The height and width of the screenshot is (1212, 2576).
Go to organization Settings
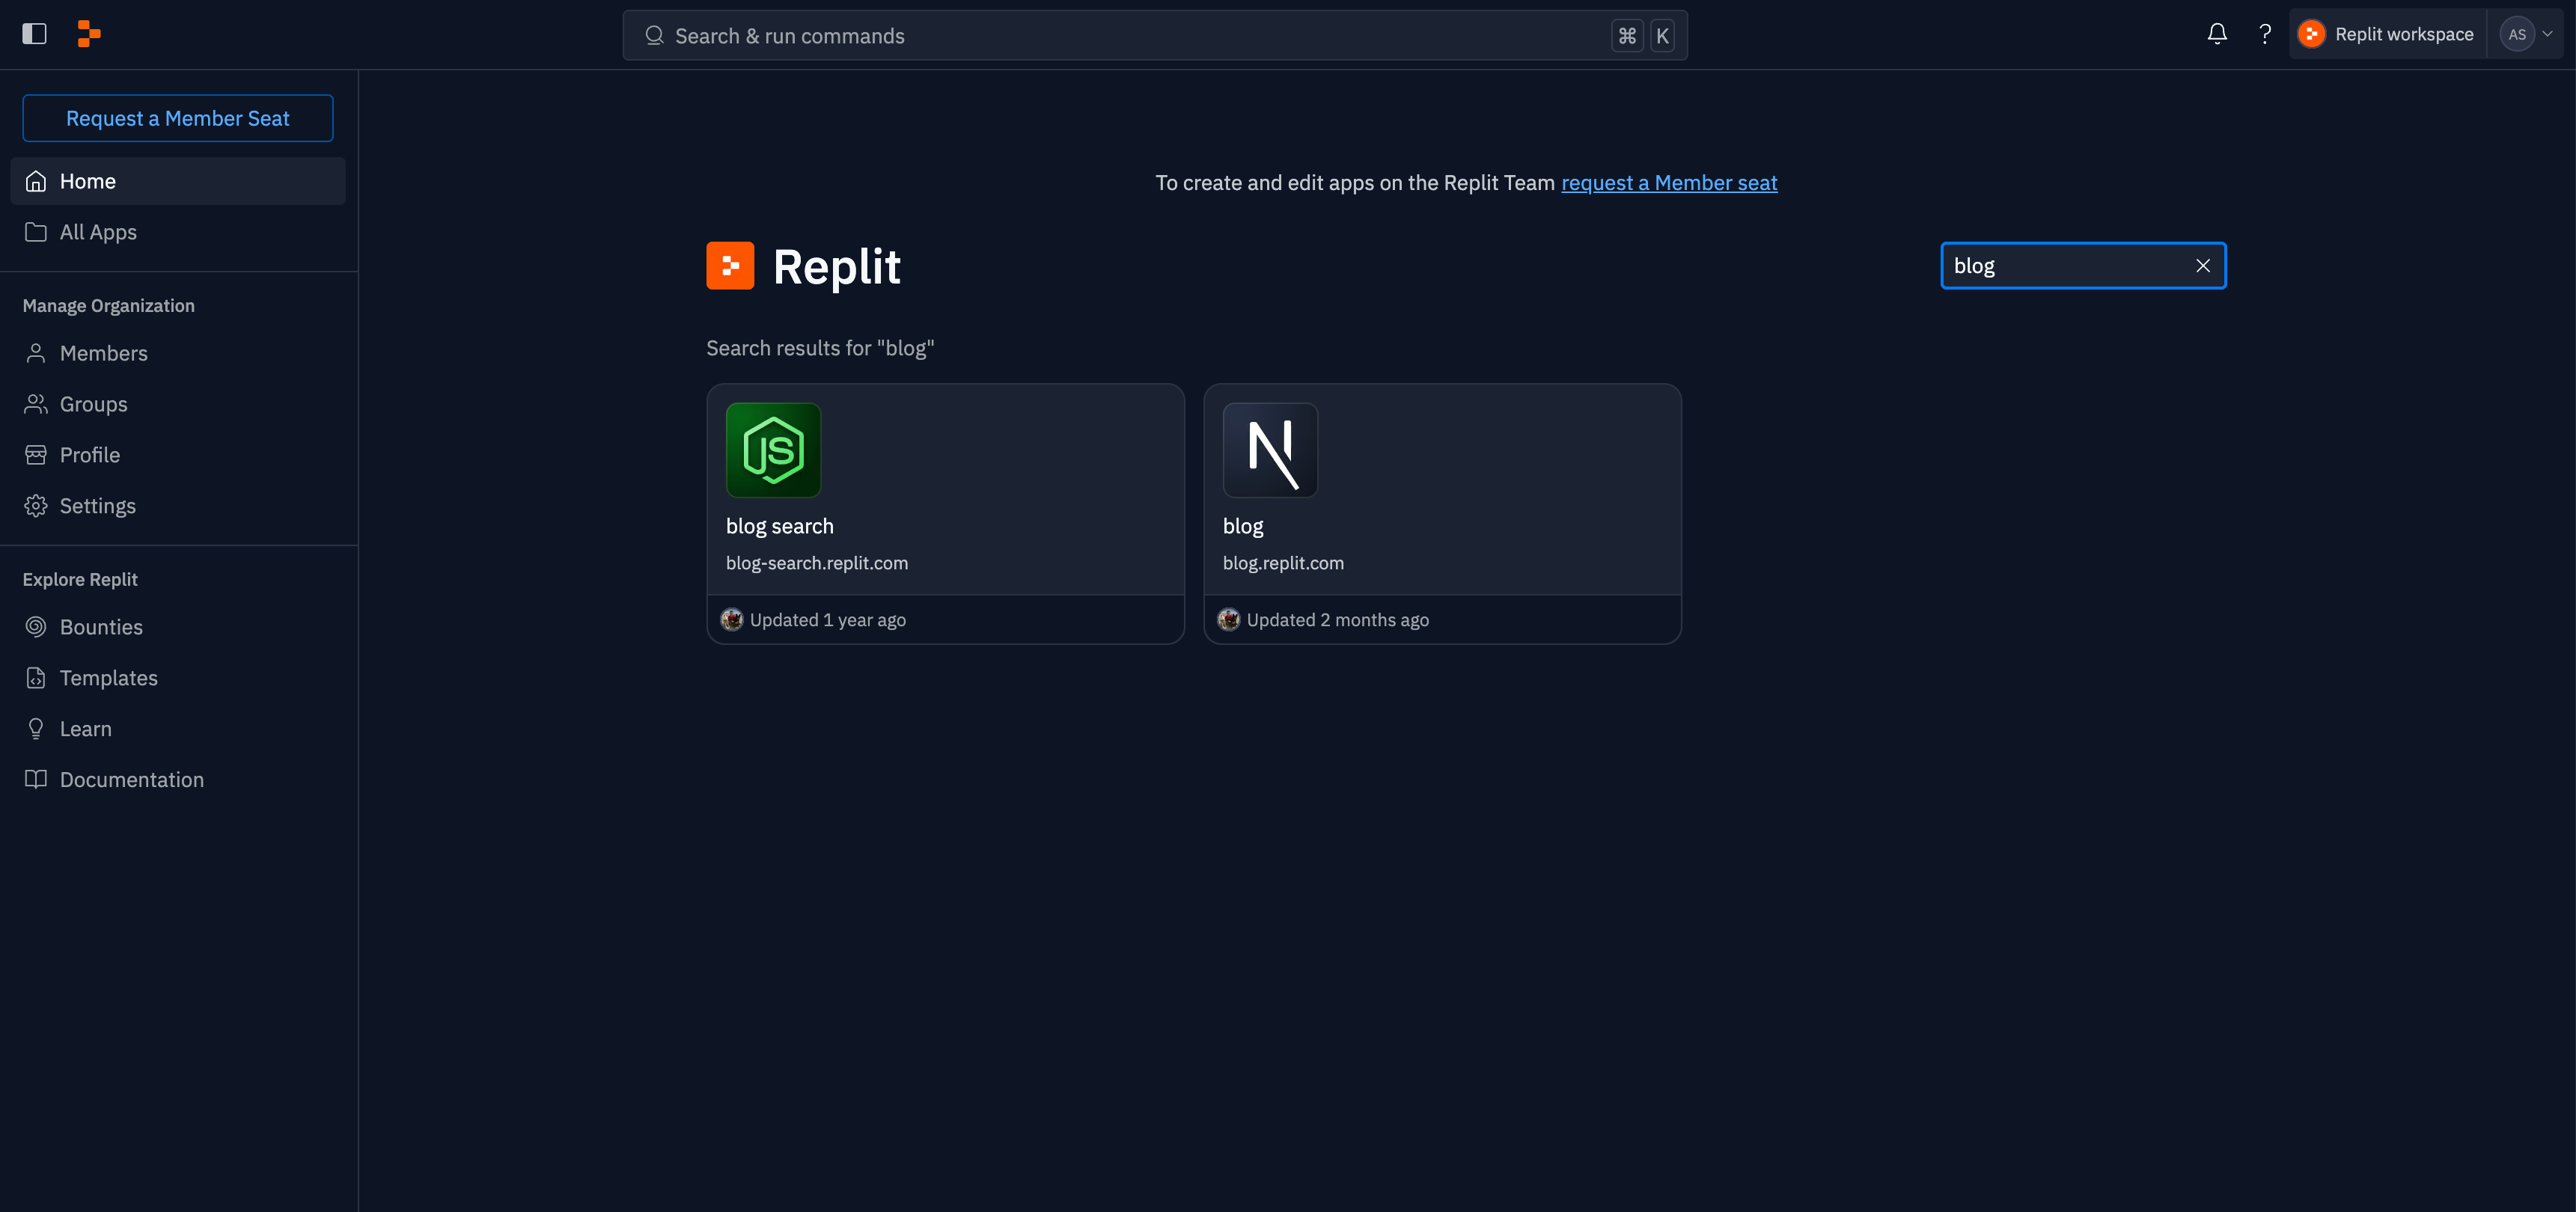pyautogui.click(x=97, y=506)
